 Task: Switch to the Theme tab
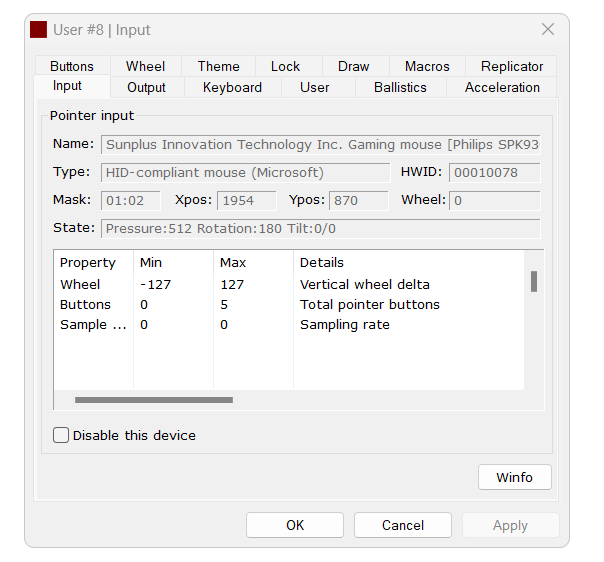tap(218, 66)
